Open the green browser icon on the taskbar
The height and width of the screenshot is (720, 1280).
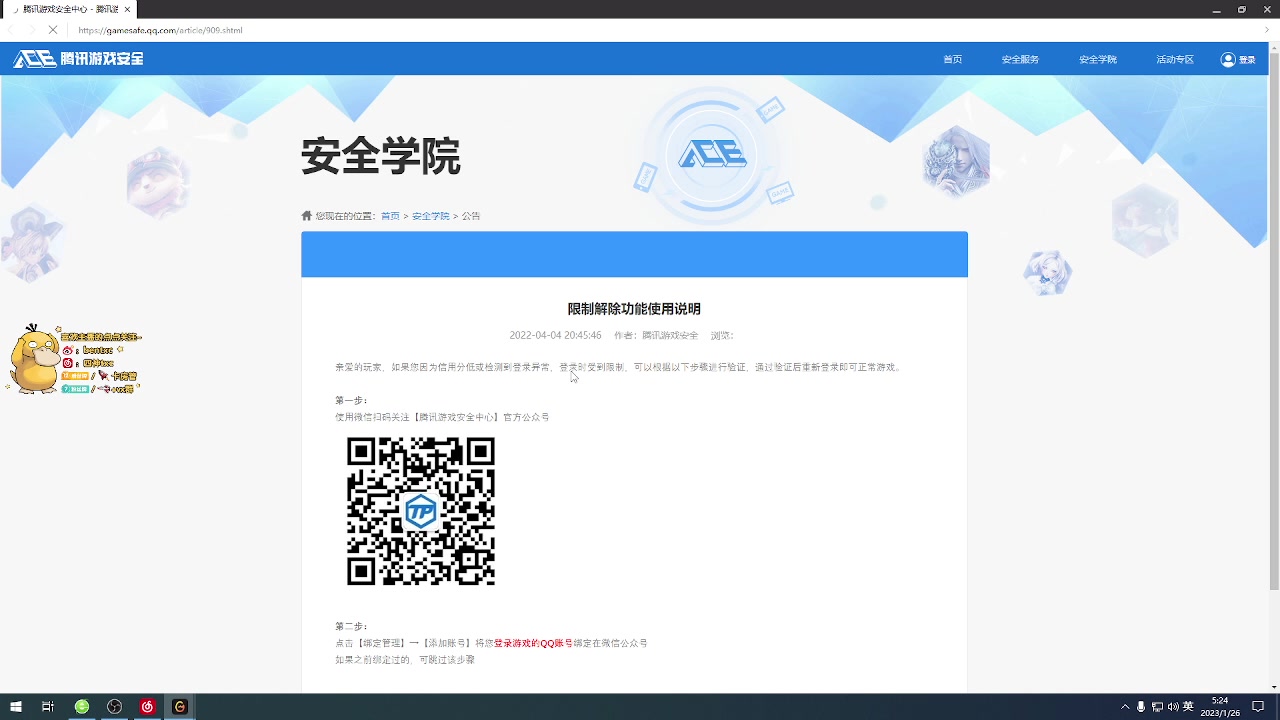81,706
